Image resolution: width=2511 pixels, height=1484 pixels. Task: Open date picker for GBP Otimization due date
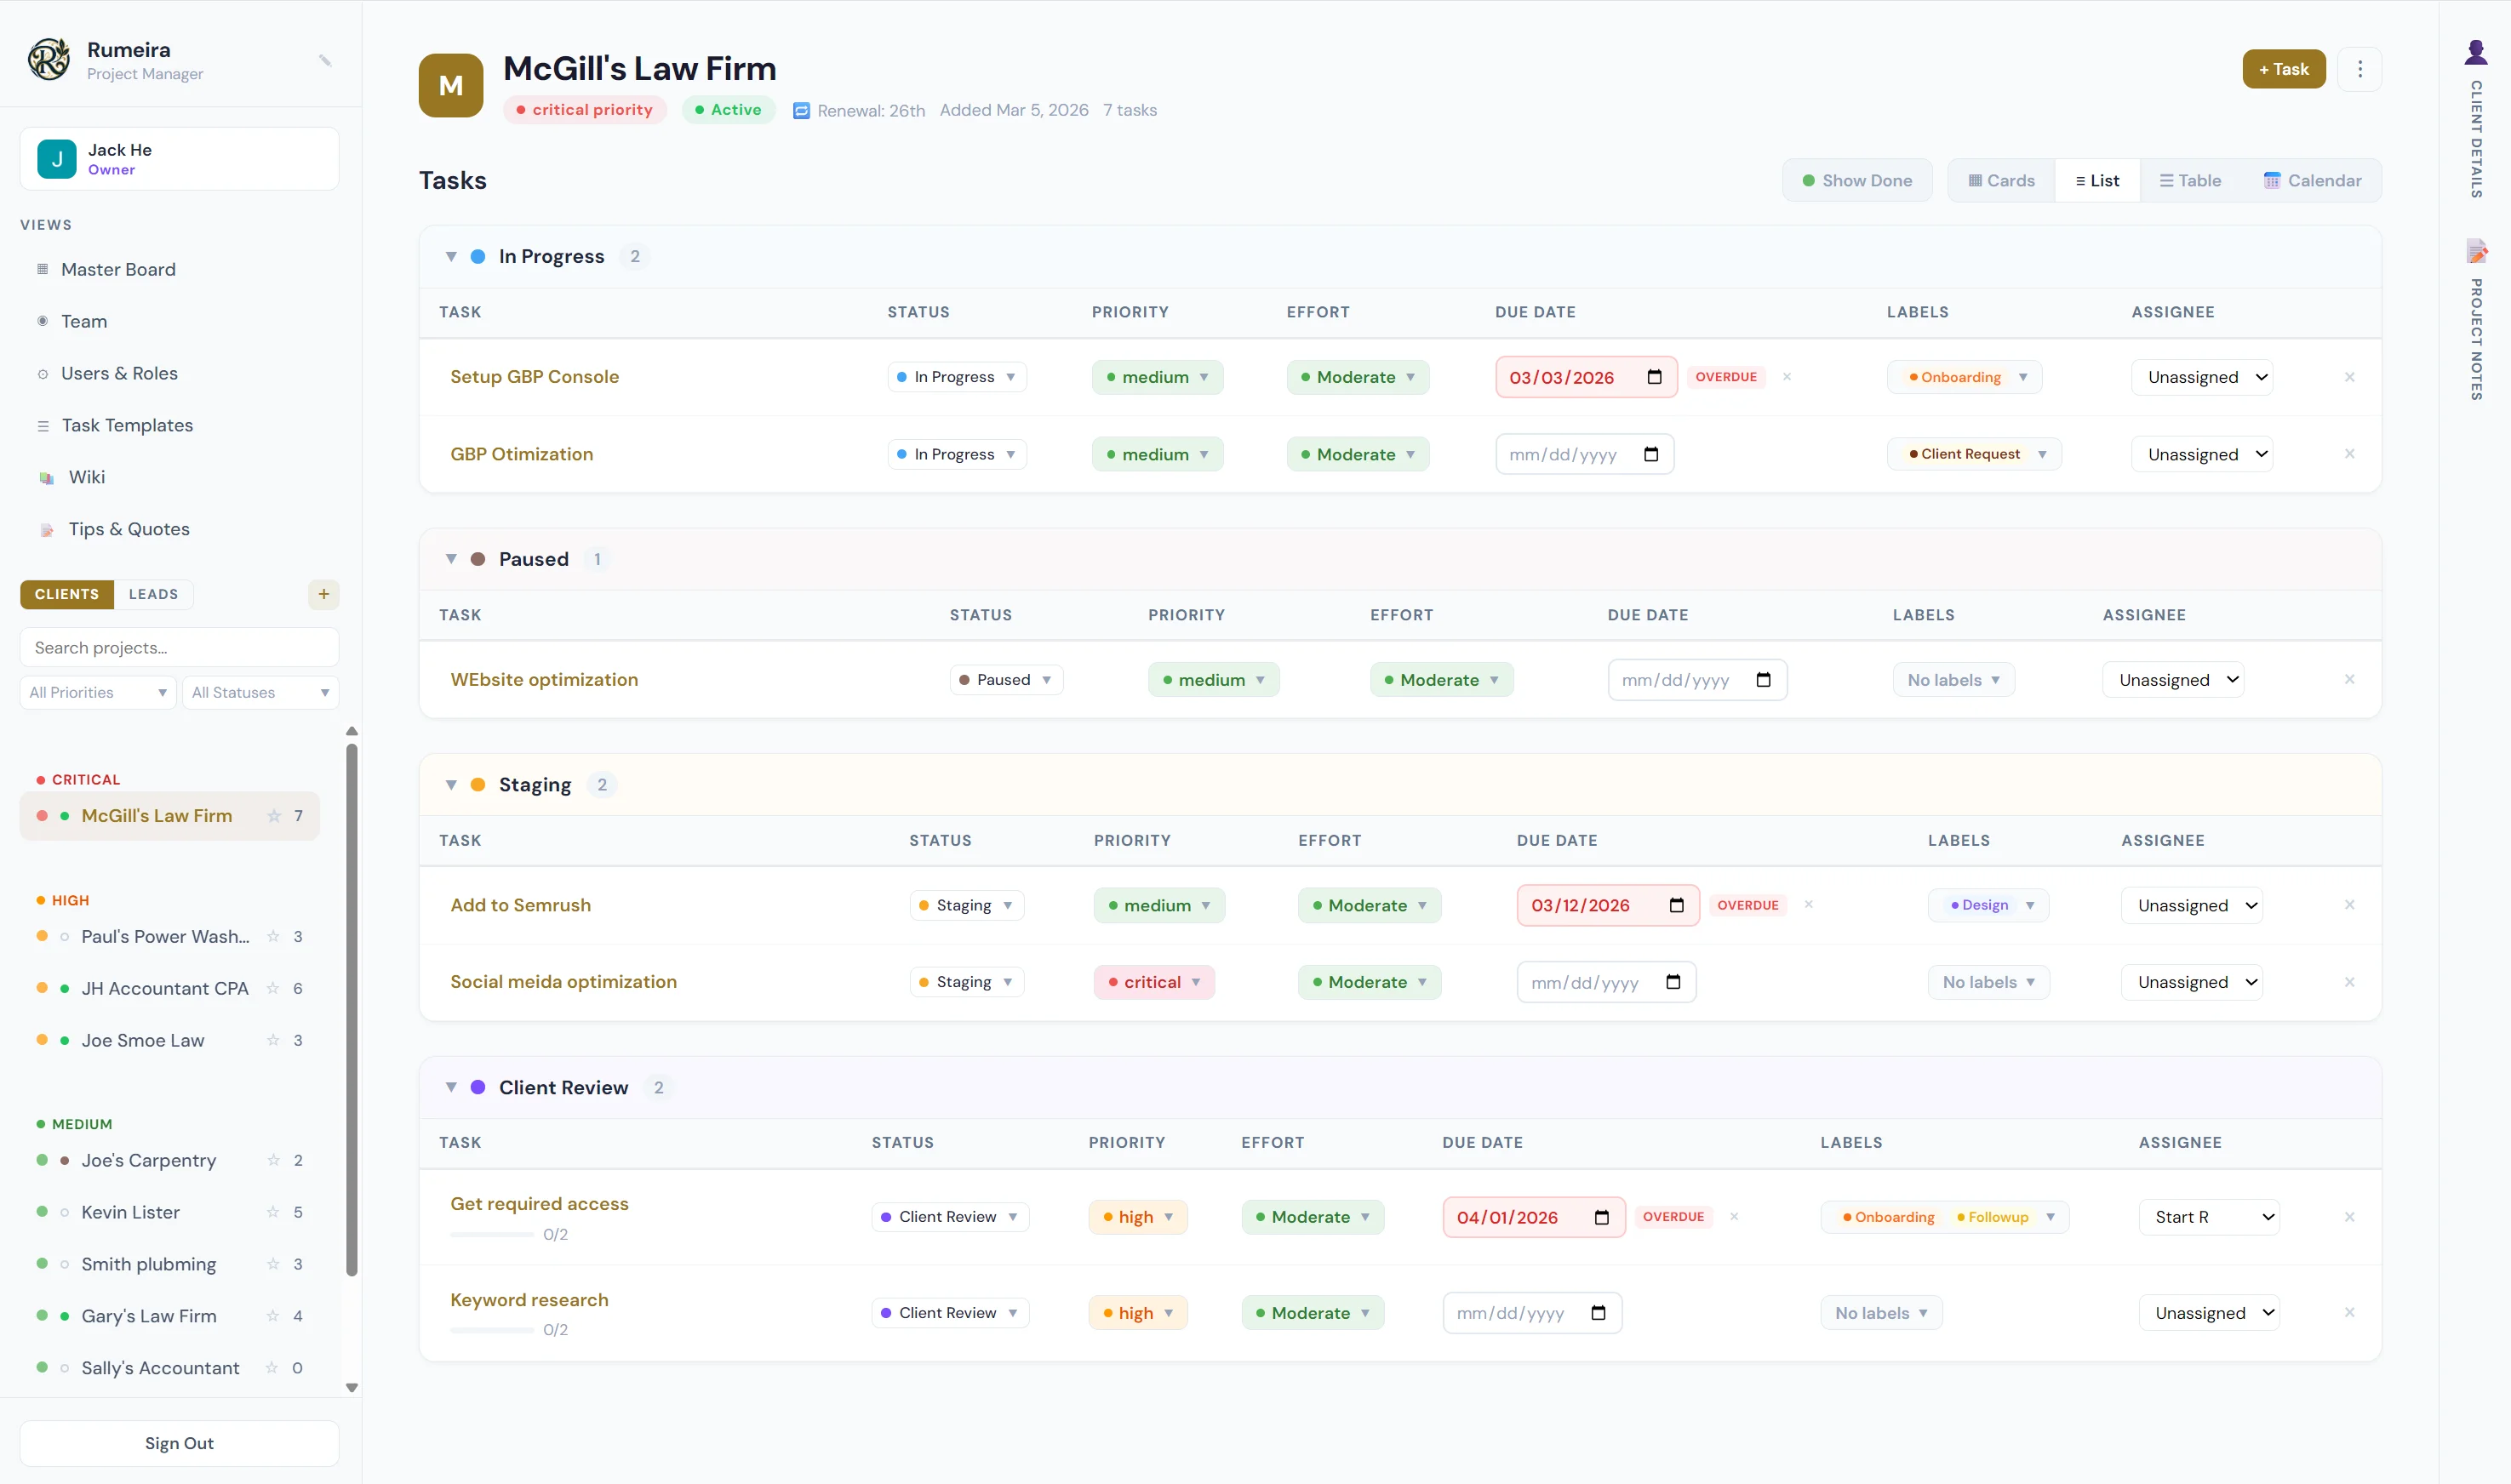tap(1651, 454)
